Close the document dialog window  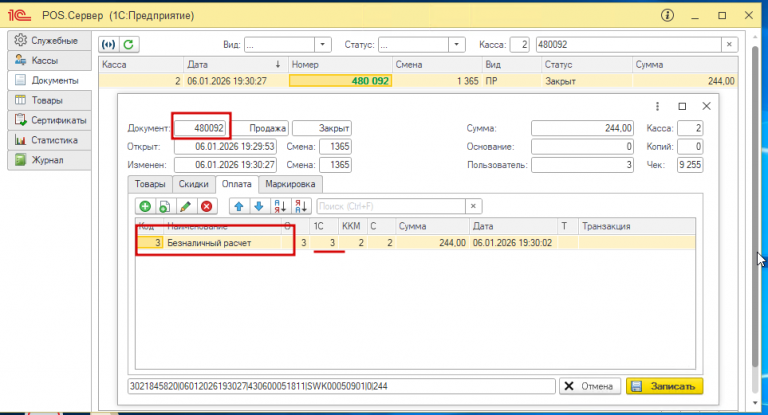706,106
